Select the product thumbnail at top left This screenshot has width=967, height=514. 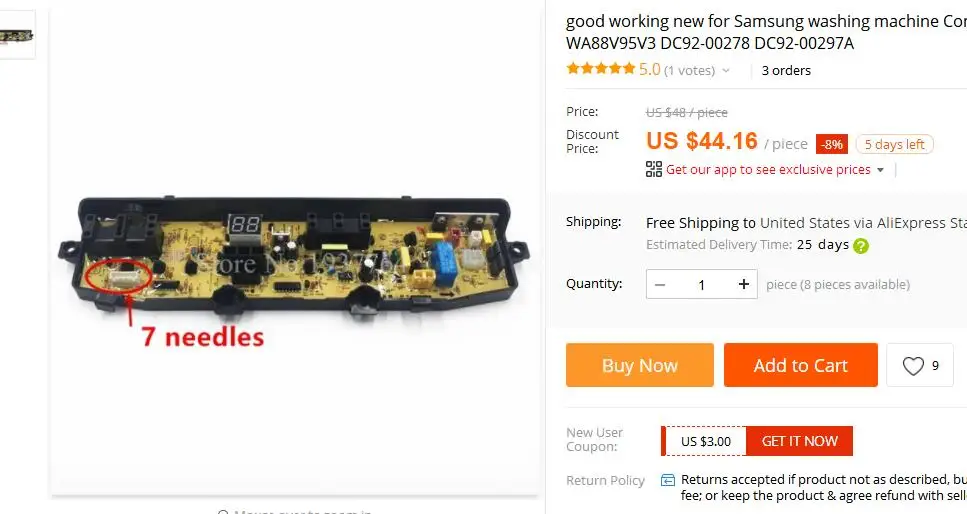click(17, 35)
